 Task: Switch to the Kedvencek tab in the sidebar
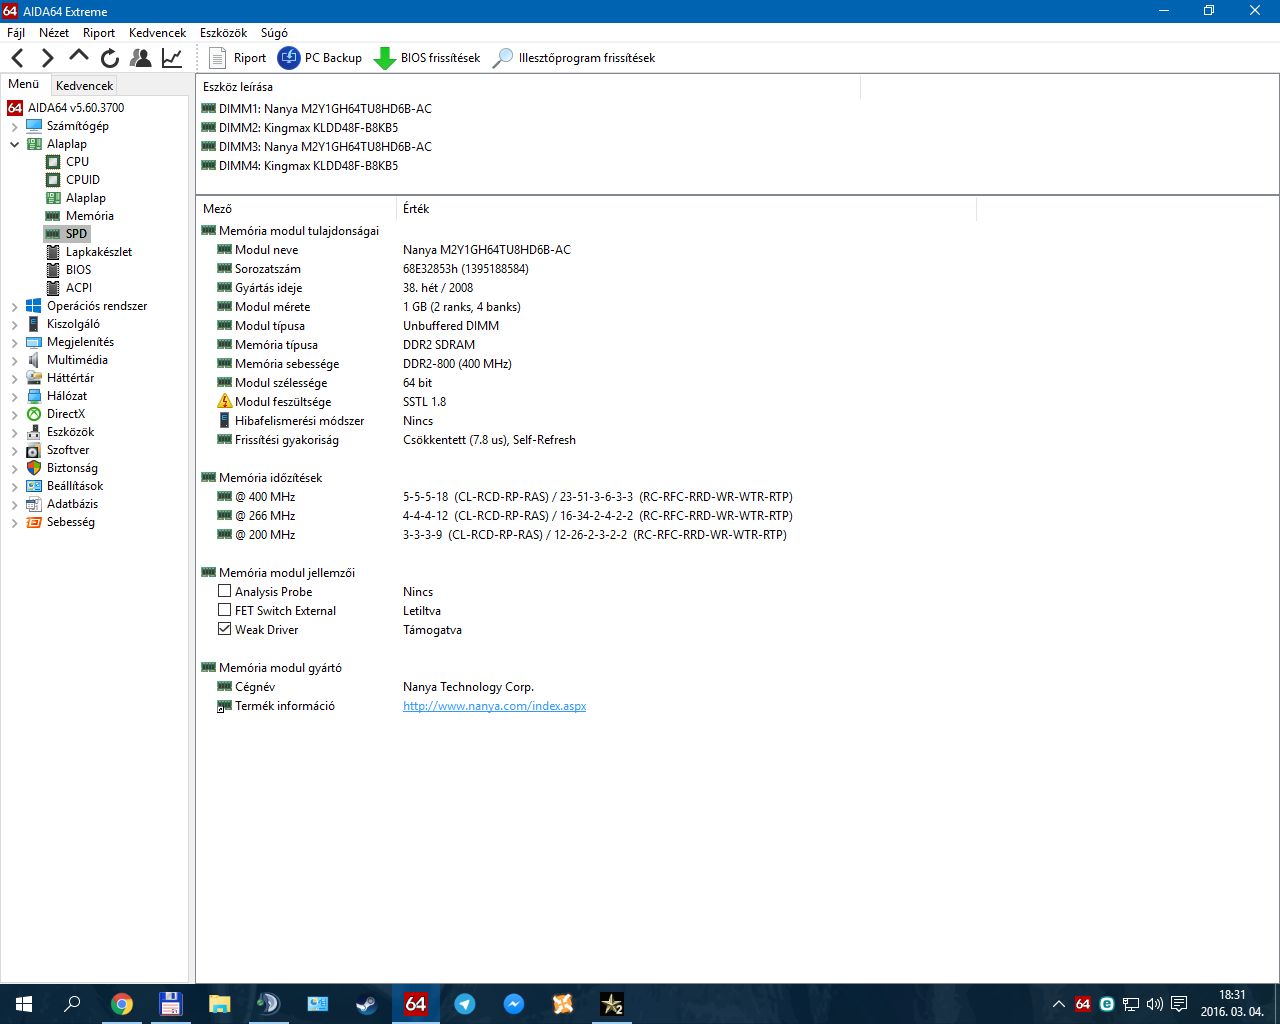pyautogui.click(x=84, y=86)
